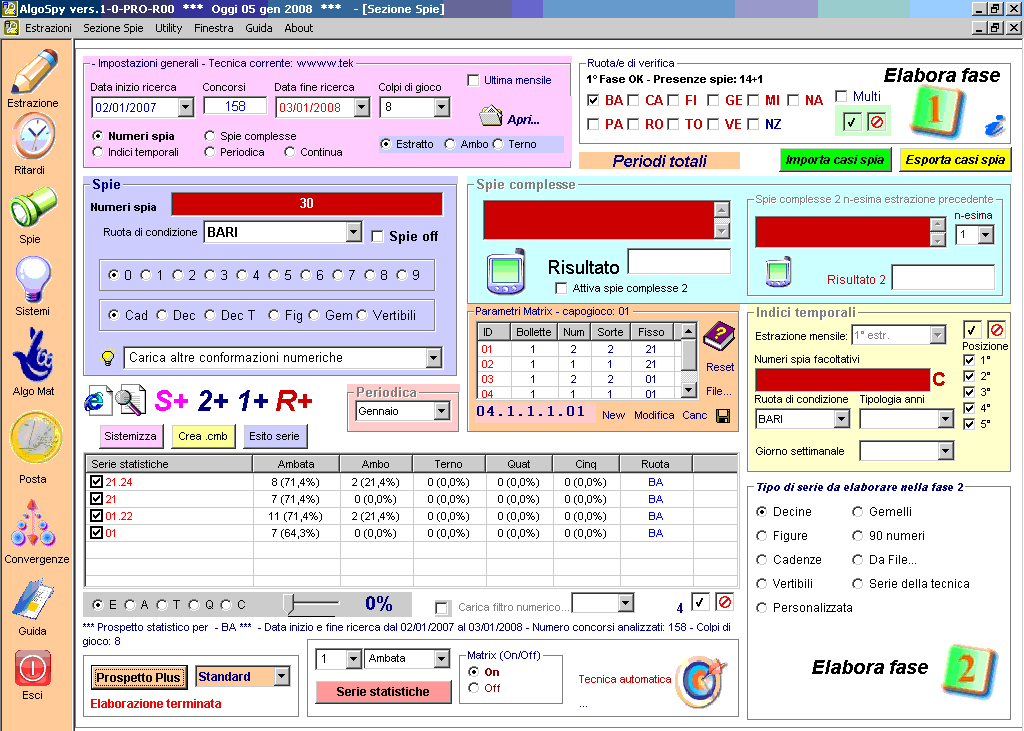
Task: Open the Guida menu in menu bar
Action: 259,28
